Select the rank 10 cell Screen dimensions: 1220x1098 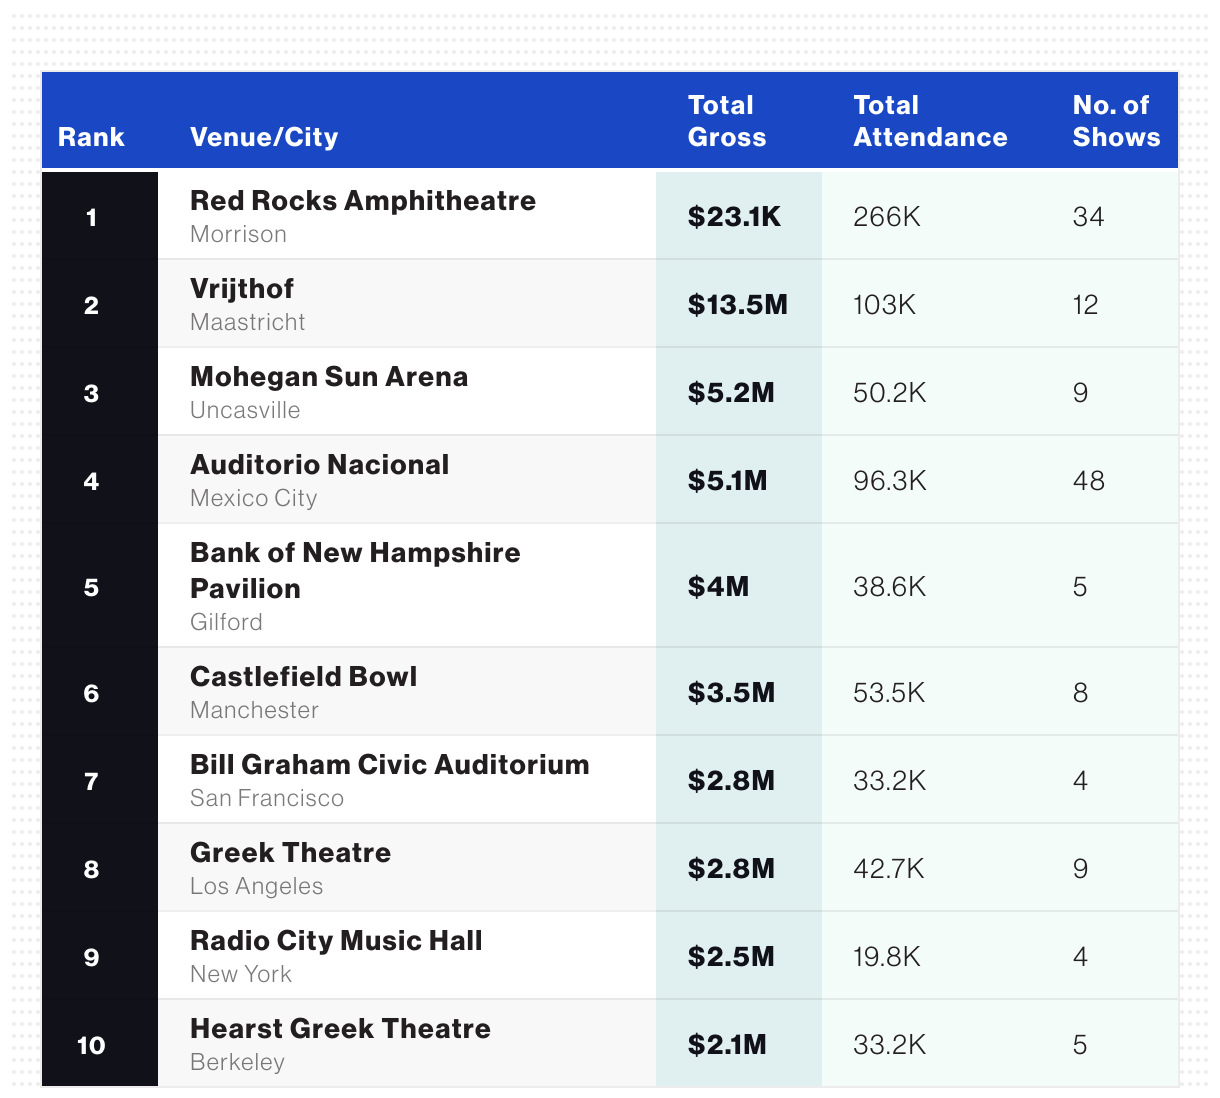[91, 1045]
